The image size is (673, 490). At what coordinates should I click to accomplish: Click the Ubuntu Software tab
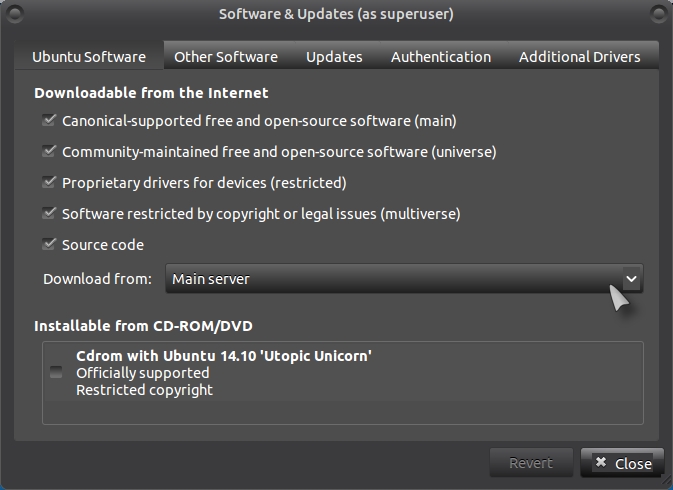point(89,57)
